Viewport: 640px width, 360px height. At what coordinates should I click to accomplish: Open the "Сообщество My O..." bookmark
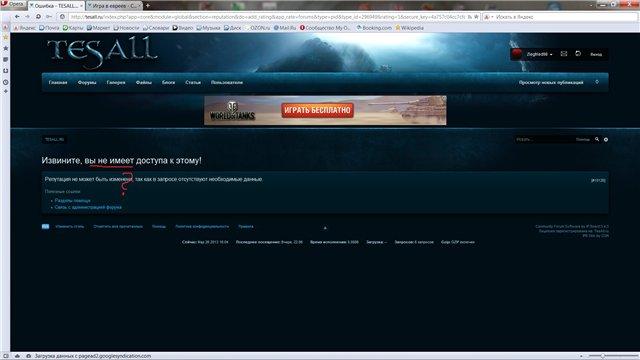325,28
